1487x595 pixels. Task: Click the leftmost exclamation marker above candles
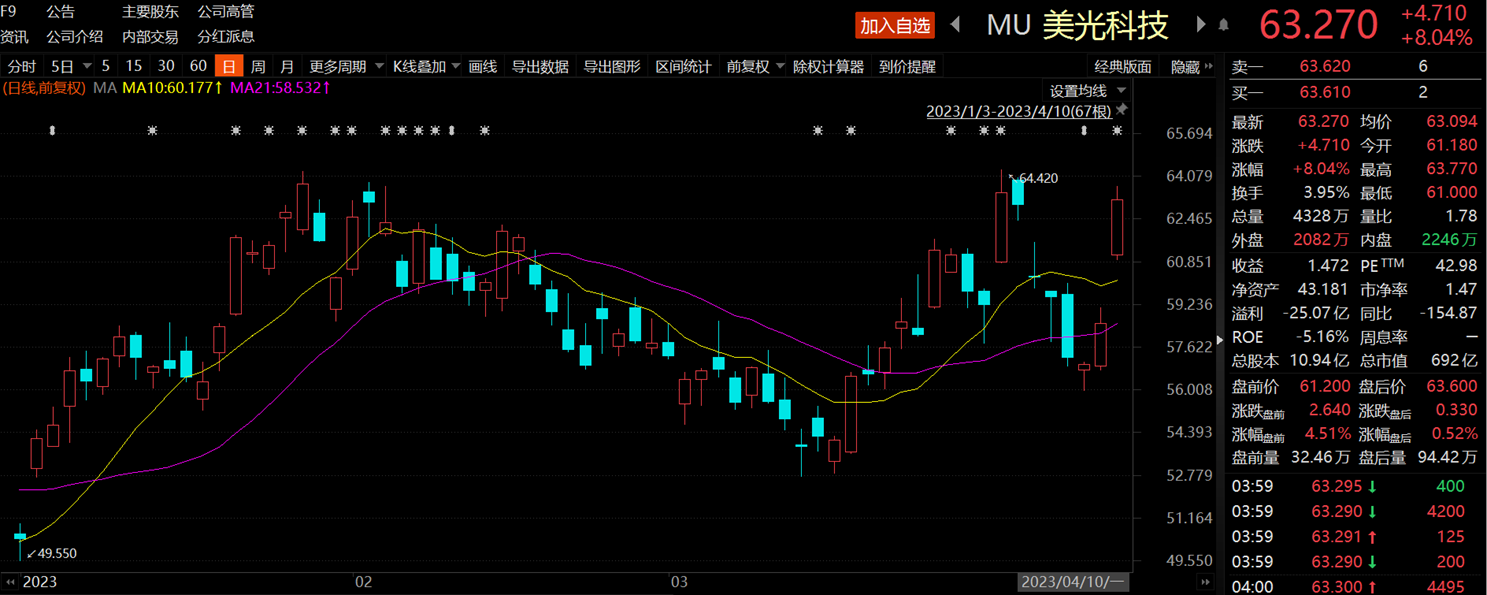[52, 131]
